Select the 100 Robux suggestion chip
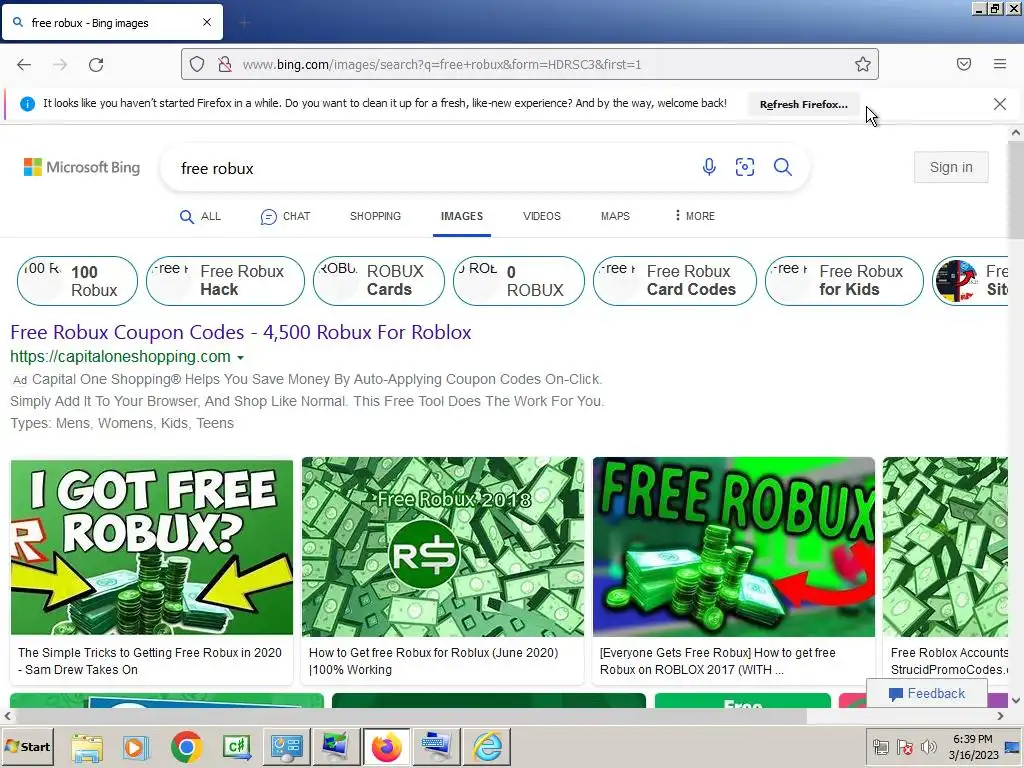1024x768 pixels. [77, 281]
